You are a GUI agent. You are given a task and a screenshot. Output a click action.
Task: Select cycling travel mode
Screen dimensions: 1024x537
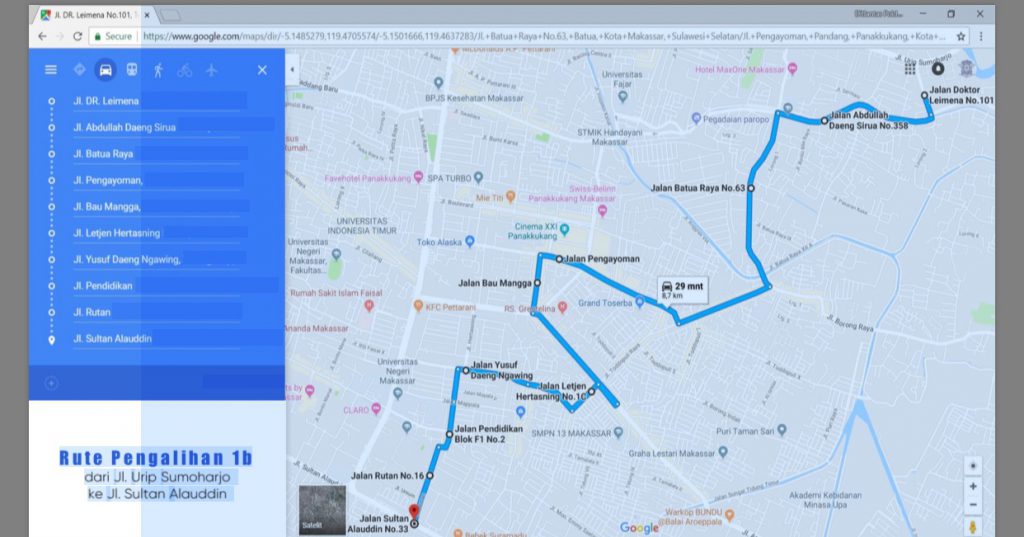tap(185, 70)
